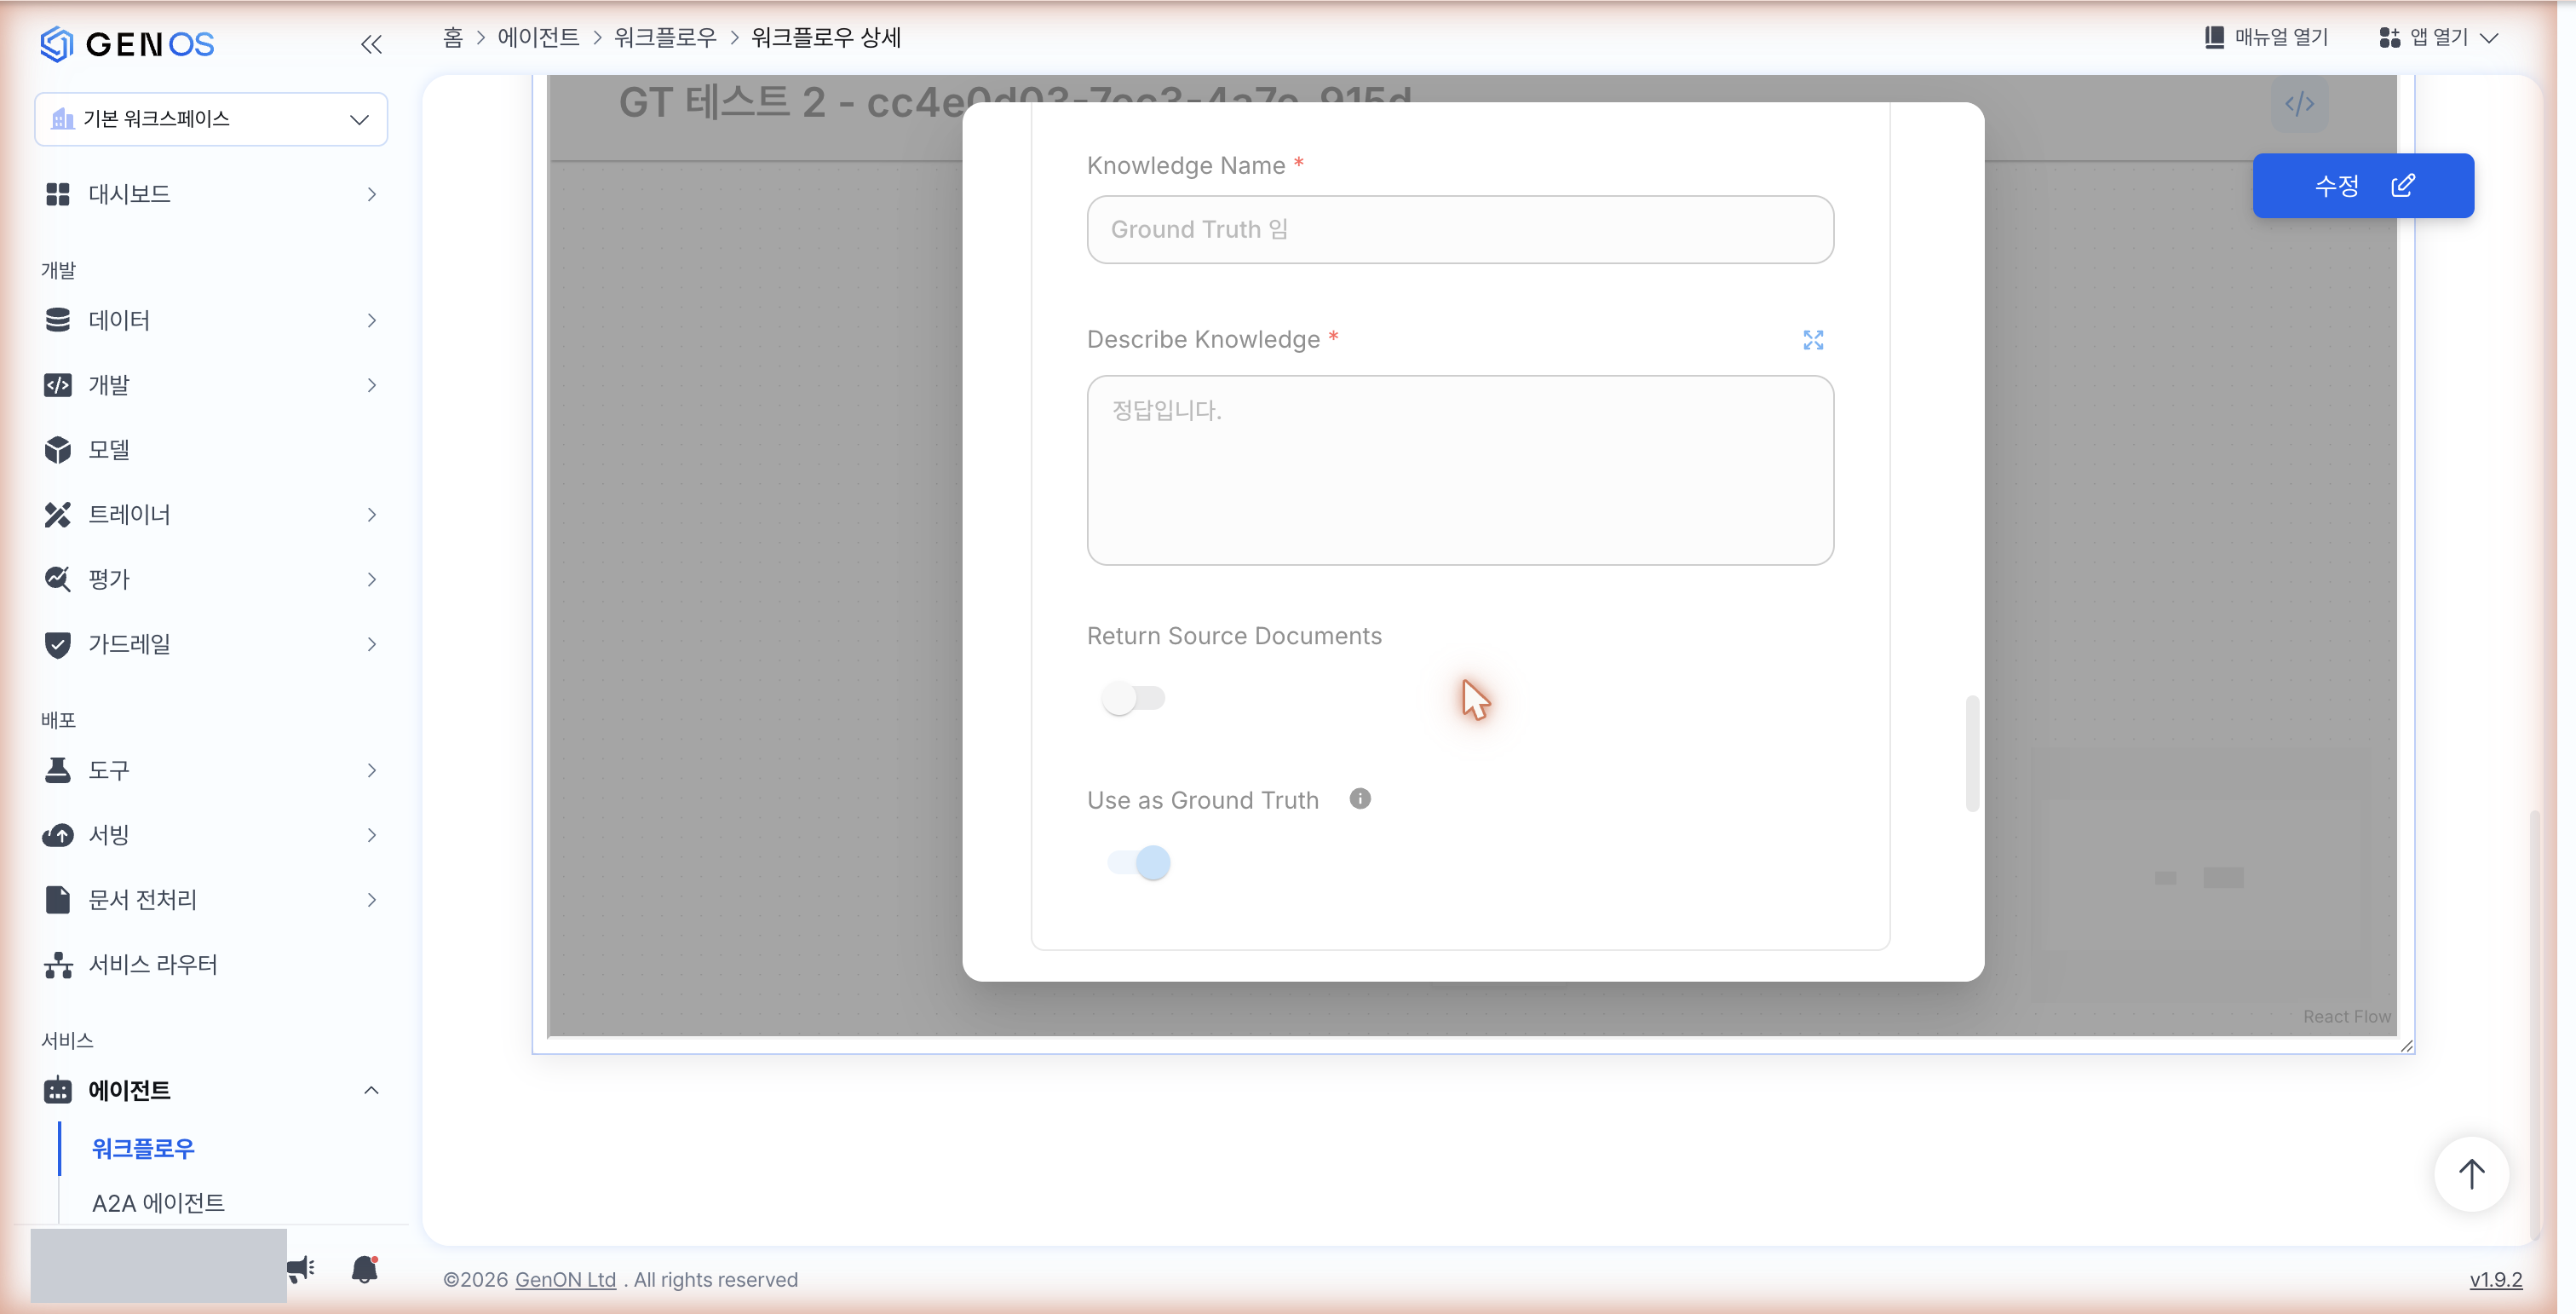This screenshot has height=1314, width=2576.
Task: Expand the 데이터 menu section
Action: click(x=211, y=320)
